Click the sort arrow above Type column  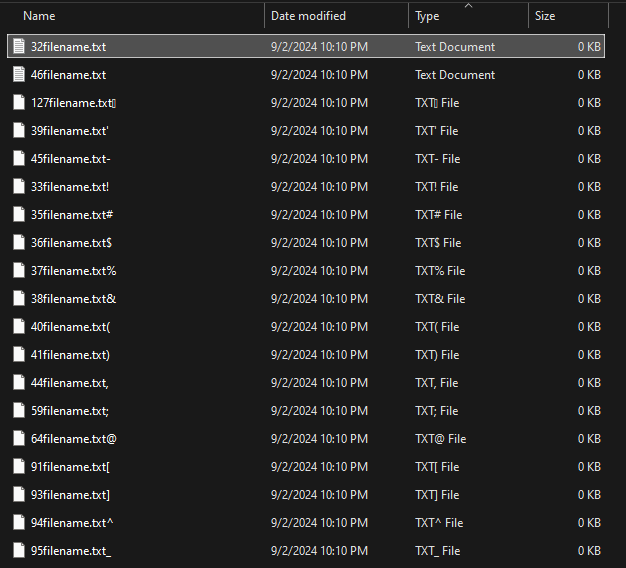(468, 5)
